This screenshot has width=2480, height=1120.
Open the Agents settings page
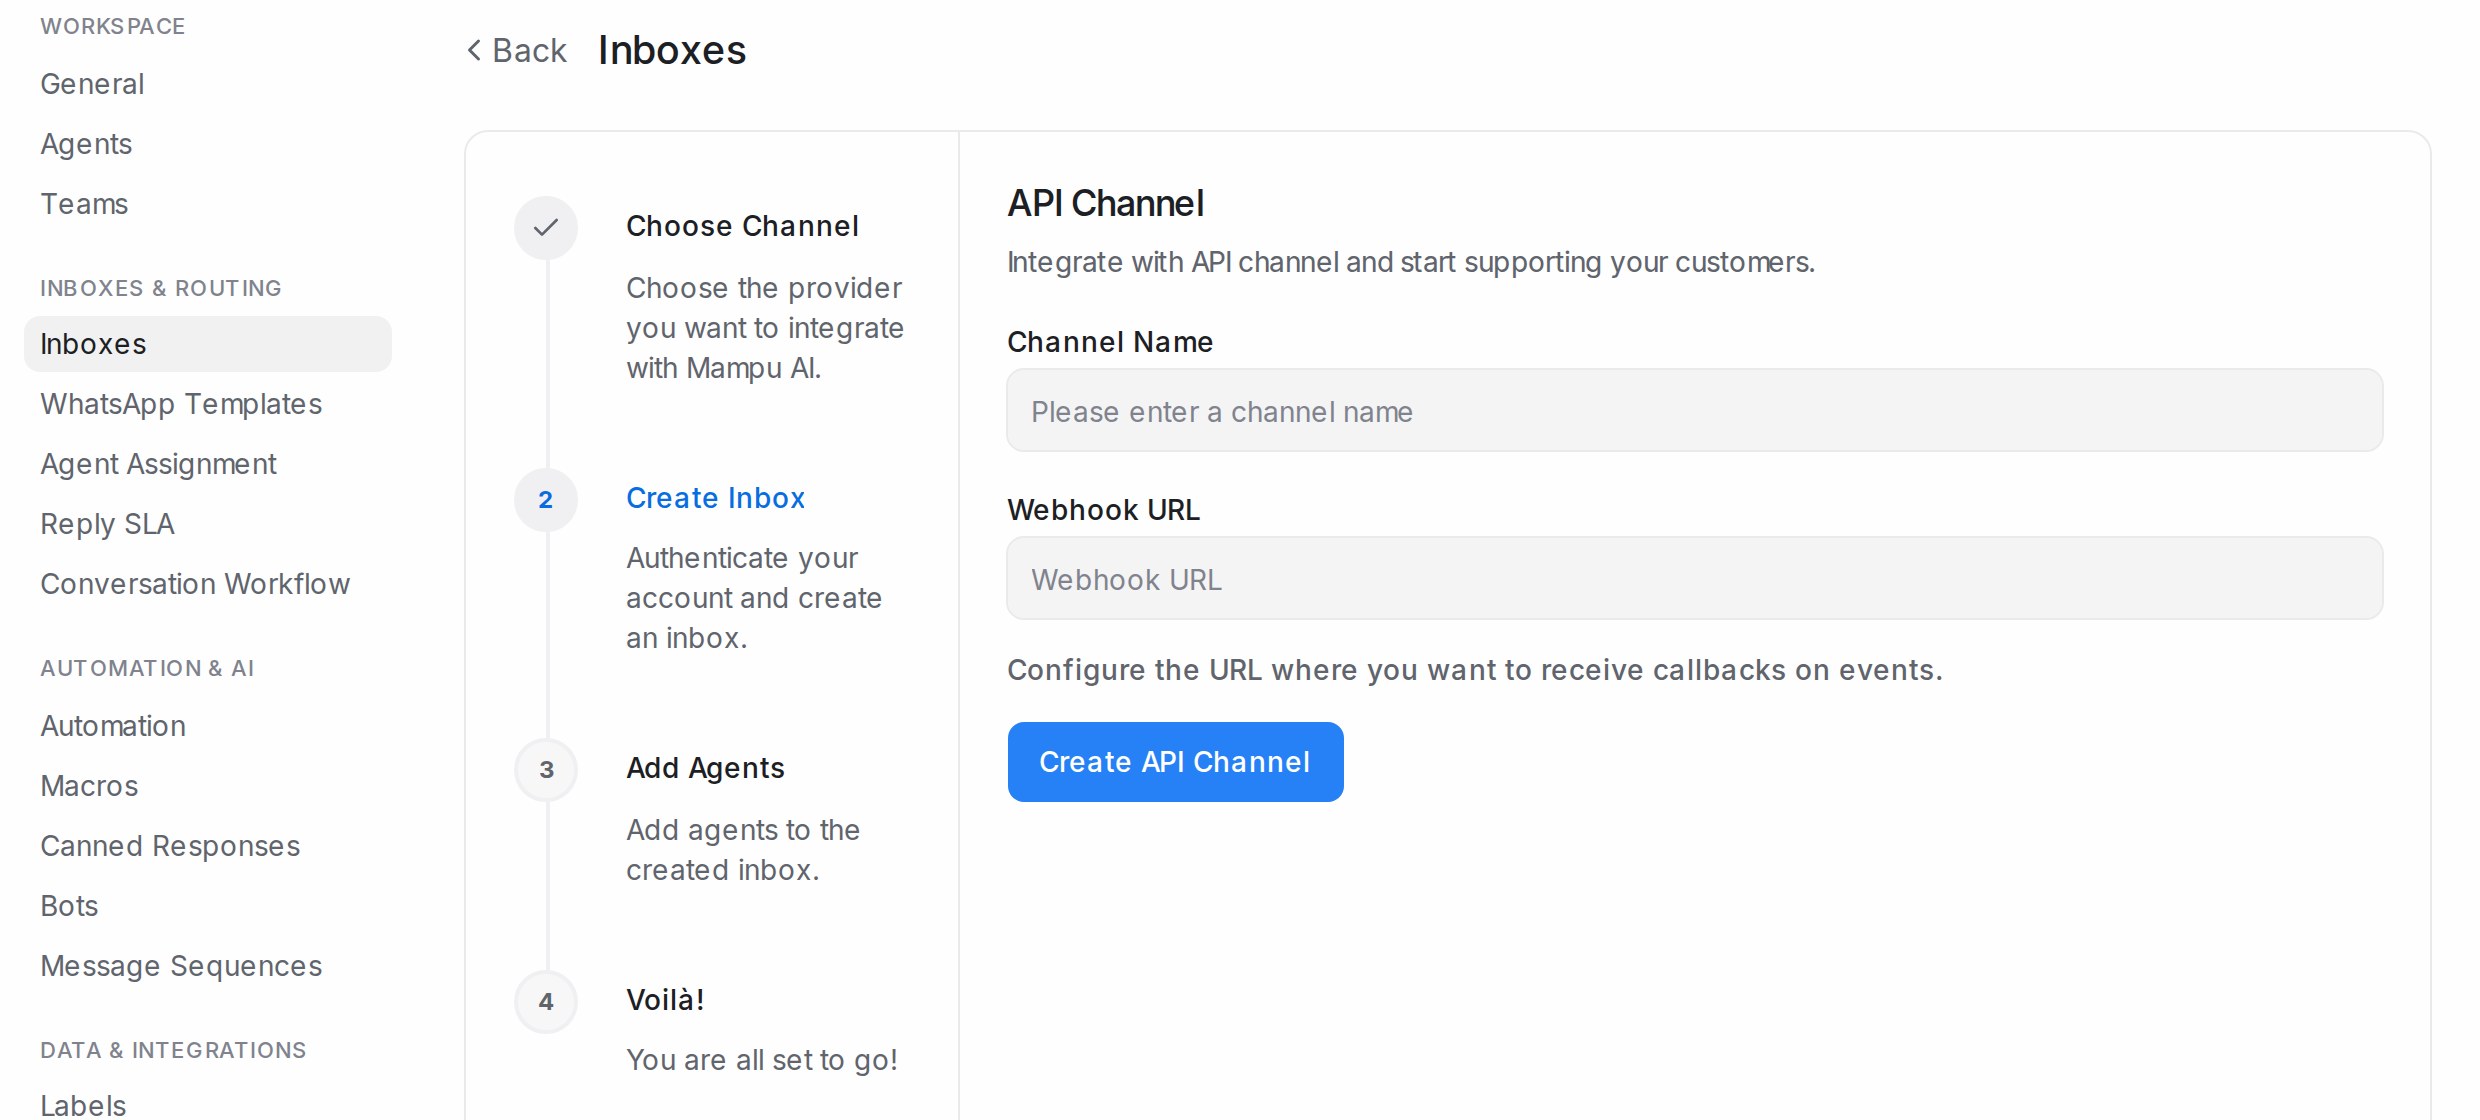click(86, 144)
